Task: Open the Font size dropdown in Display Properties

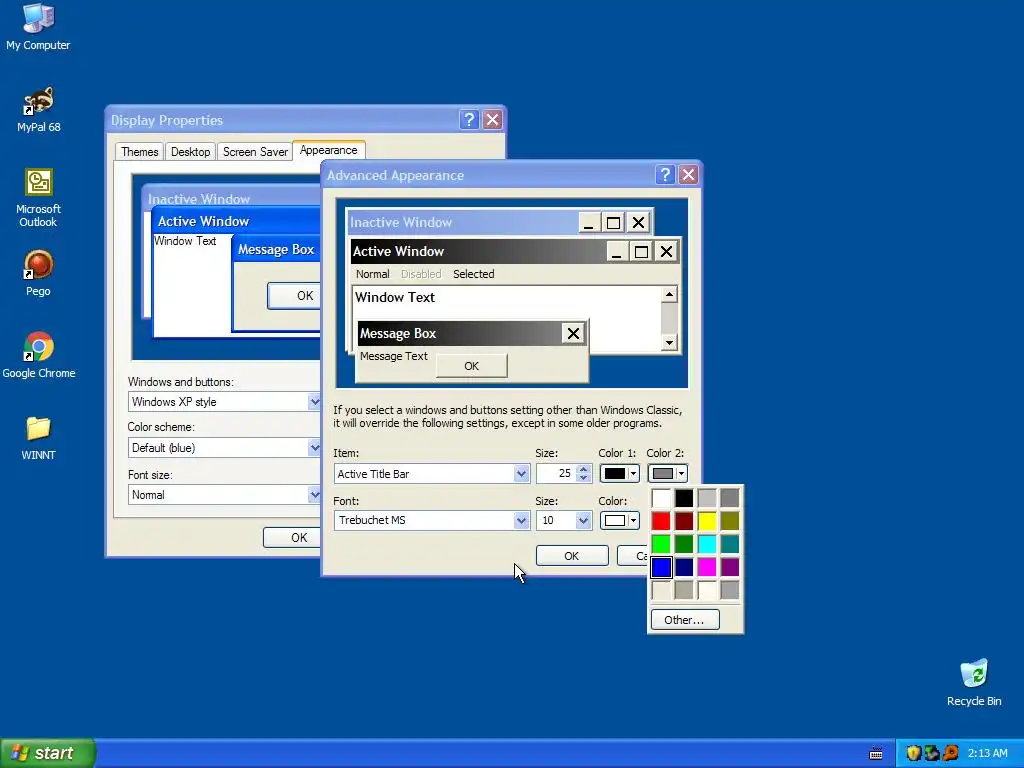Action: click(x=314, y=495)
